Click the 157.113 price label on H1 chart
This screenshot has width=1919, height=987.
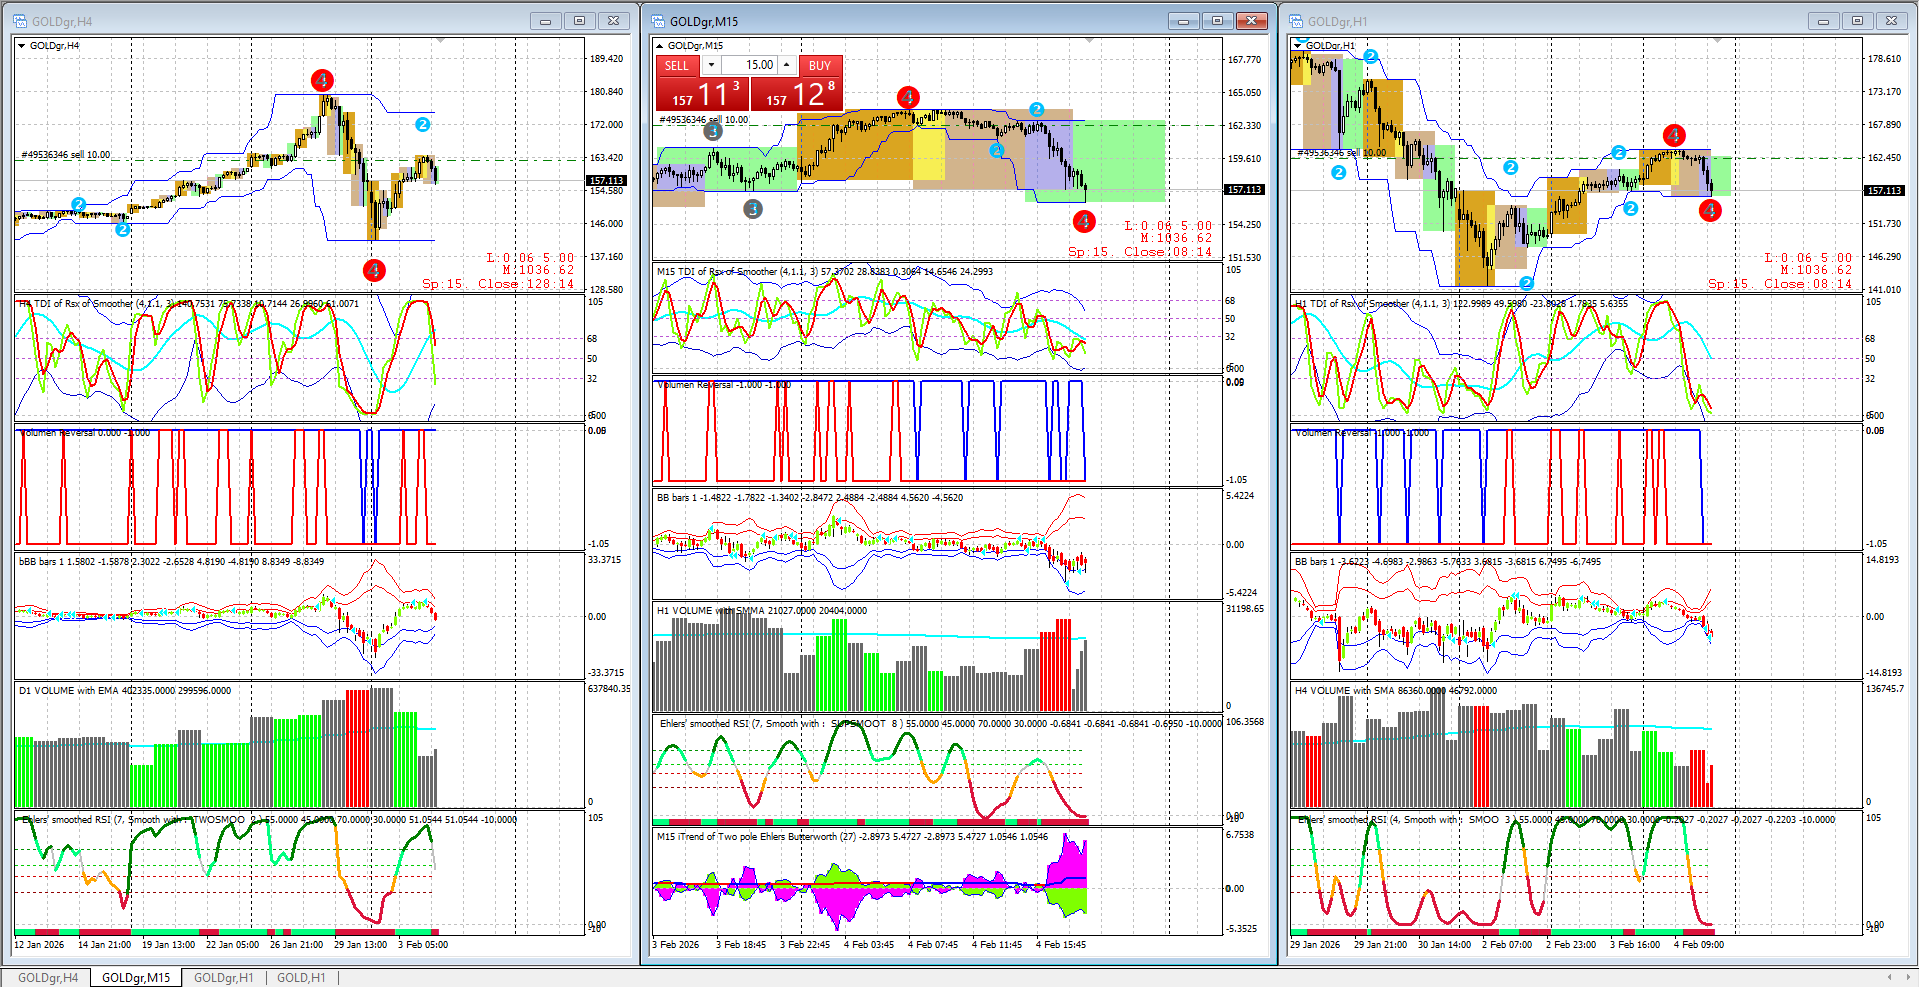pos(1884,191)
